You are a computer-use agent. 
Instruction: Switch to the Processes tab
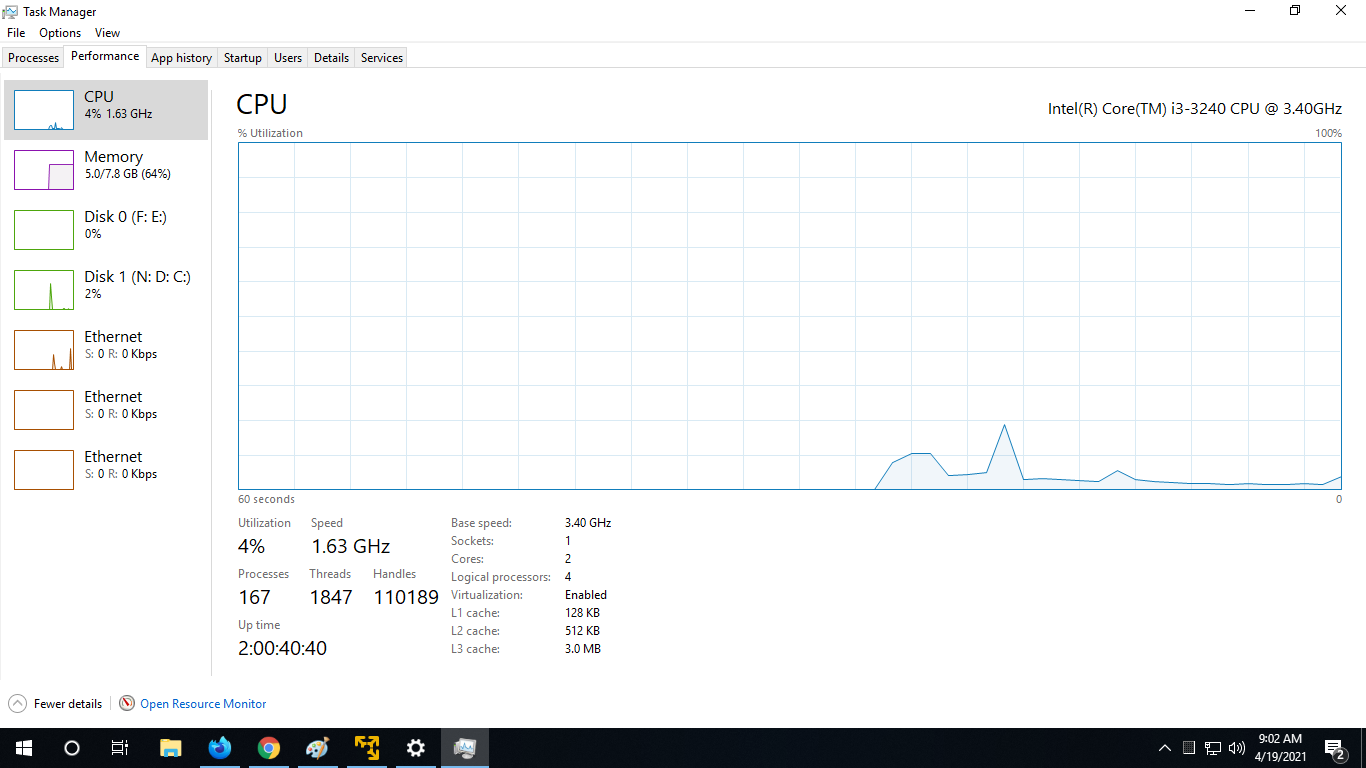(x=34, y=58)
